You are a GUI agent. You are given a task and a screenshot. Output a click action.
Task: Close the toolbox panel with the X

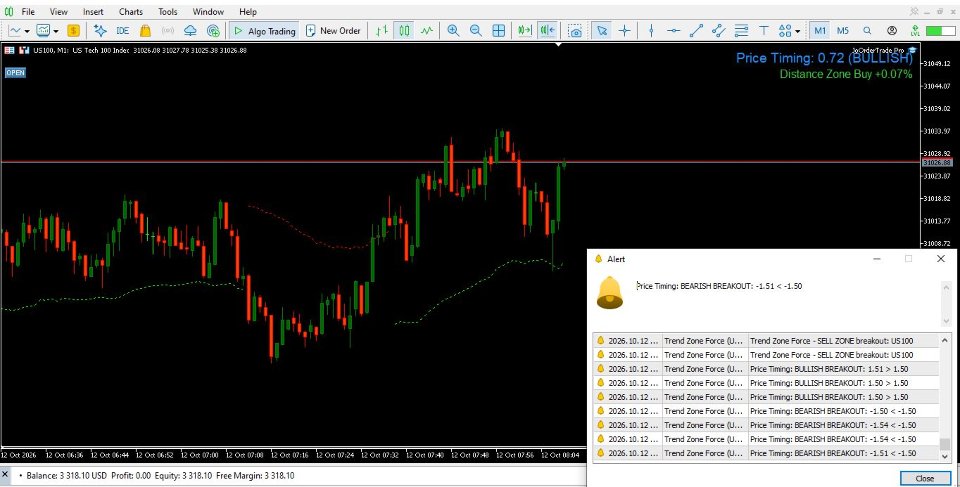coord(5,475)
